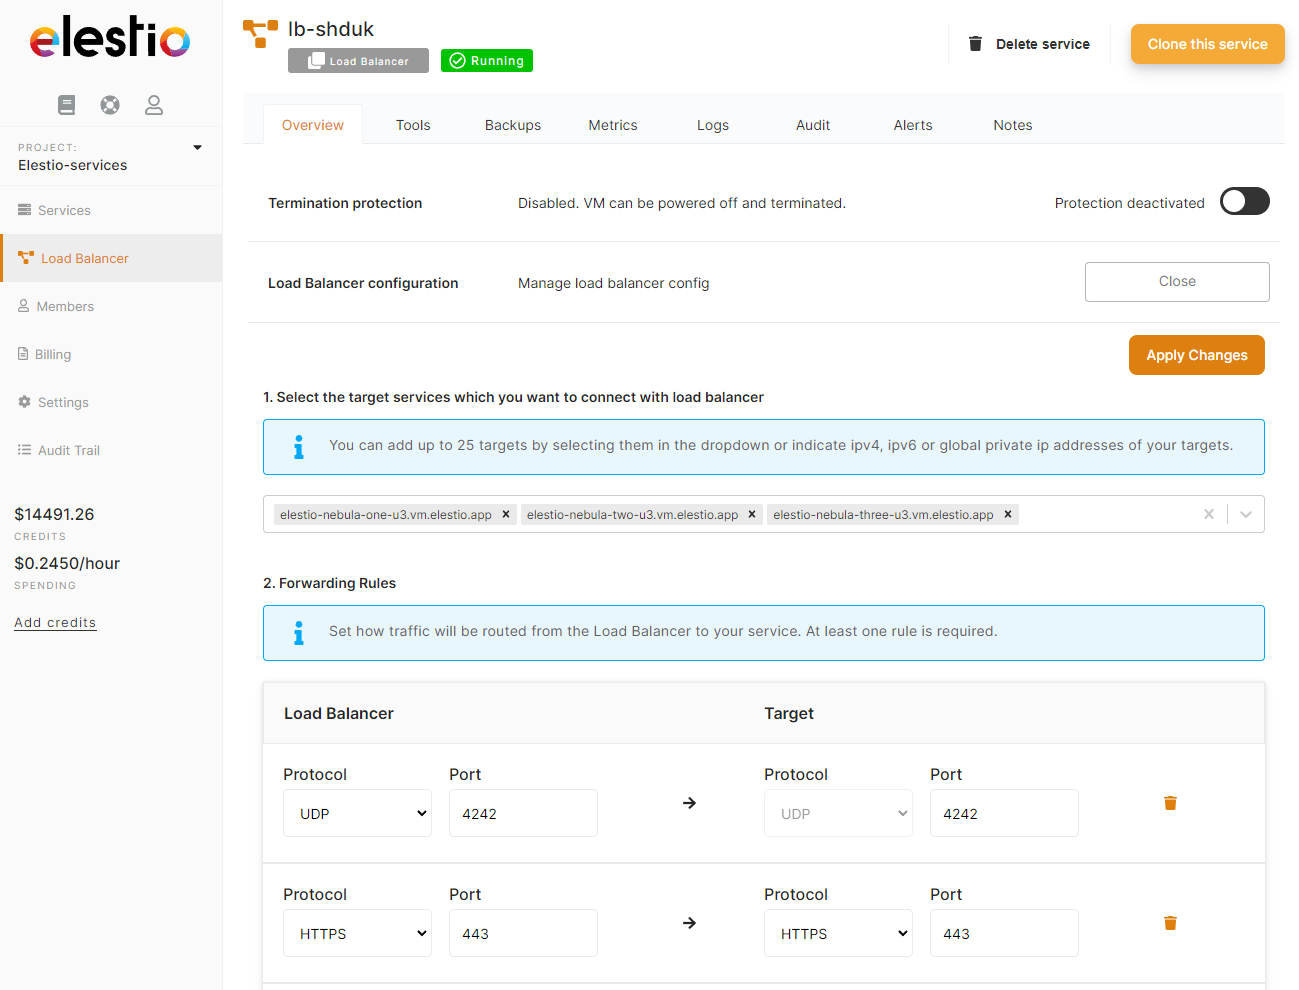Open Load Balancer protocol dropdown showing UDP

click(x=357, y=814)
